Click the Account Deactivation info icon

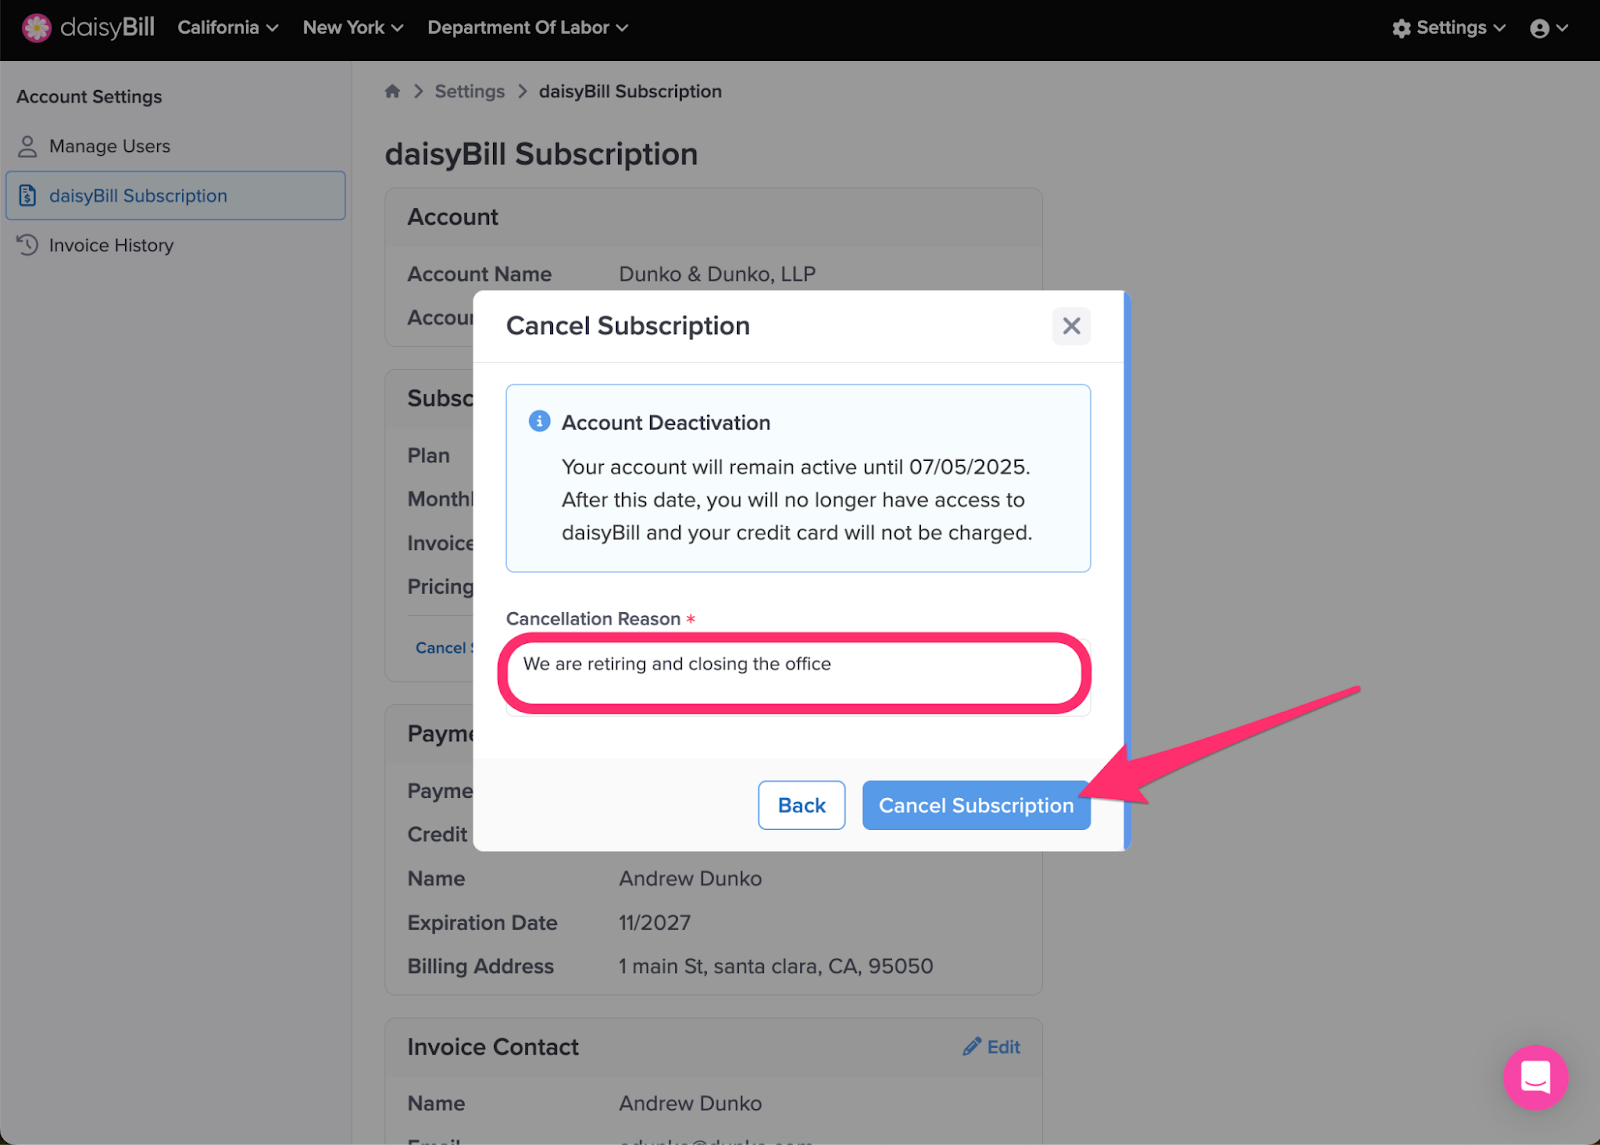point(539,421)
